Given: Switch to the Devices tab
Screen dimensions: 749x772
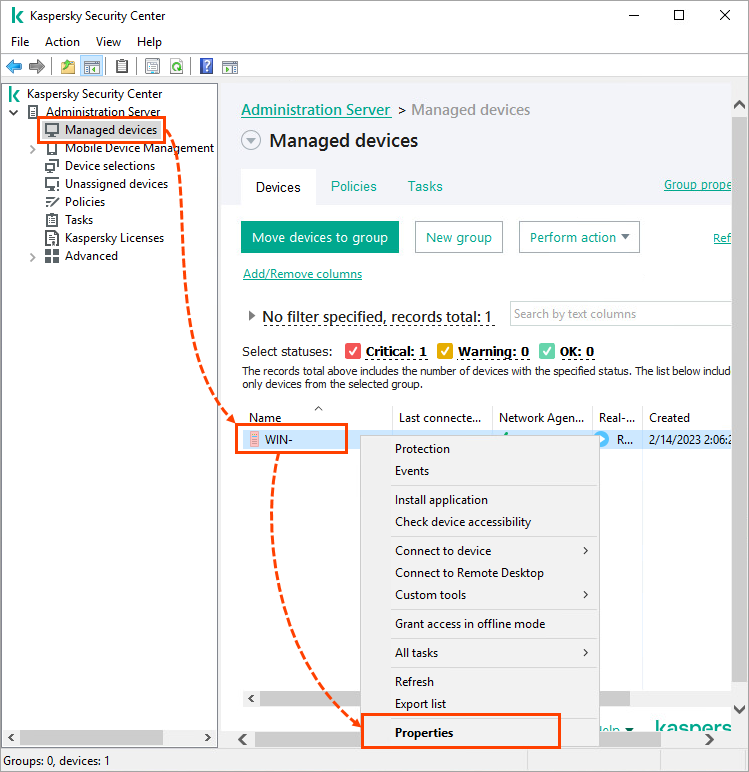Looking at the screenshot, I should coord(278,187).
